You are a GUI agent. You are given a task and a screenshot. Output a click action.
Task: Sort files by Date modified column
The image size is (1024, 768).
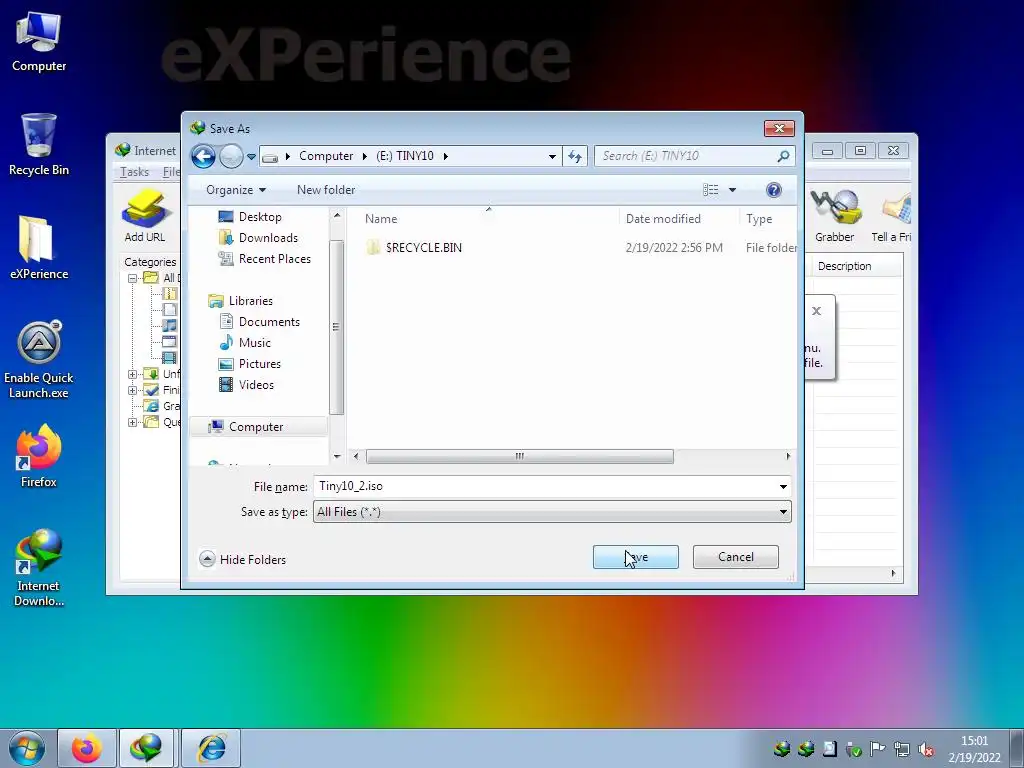678,219
